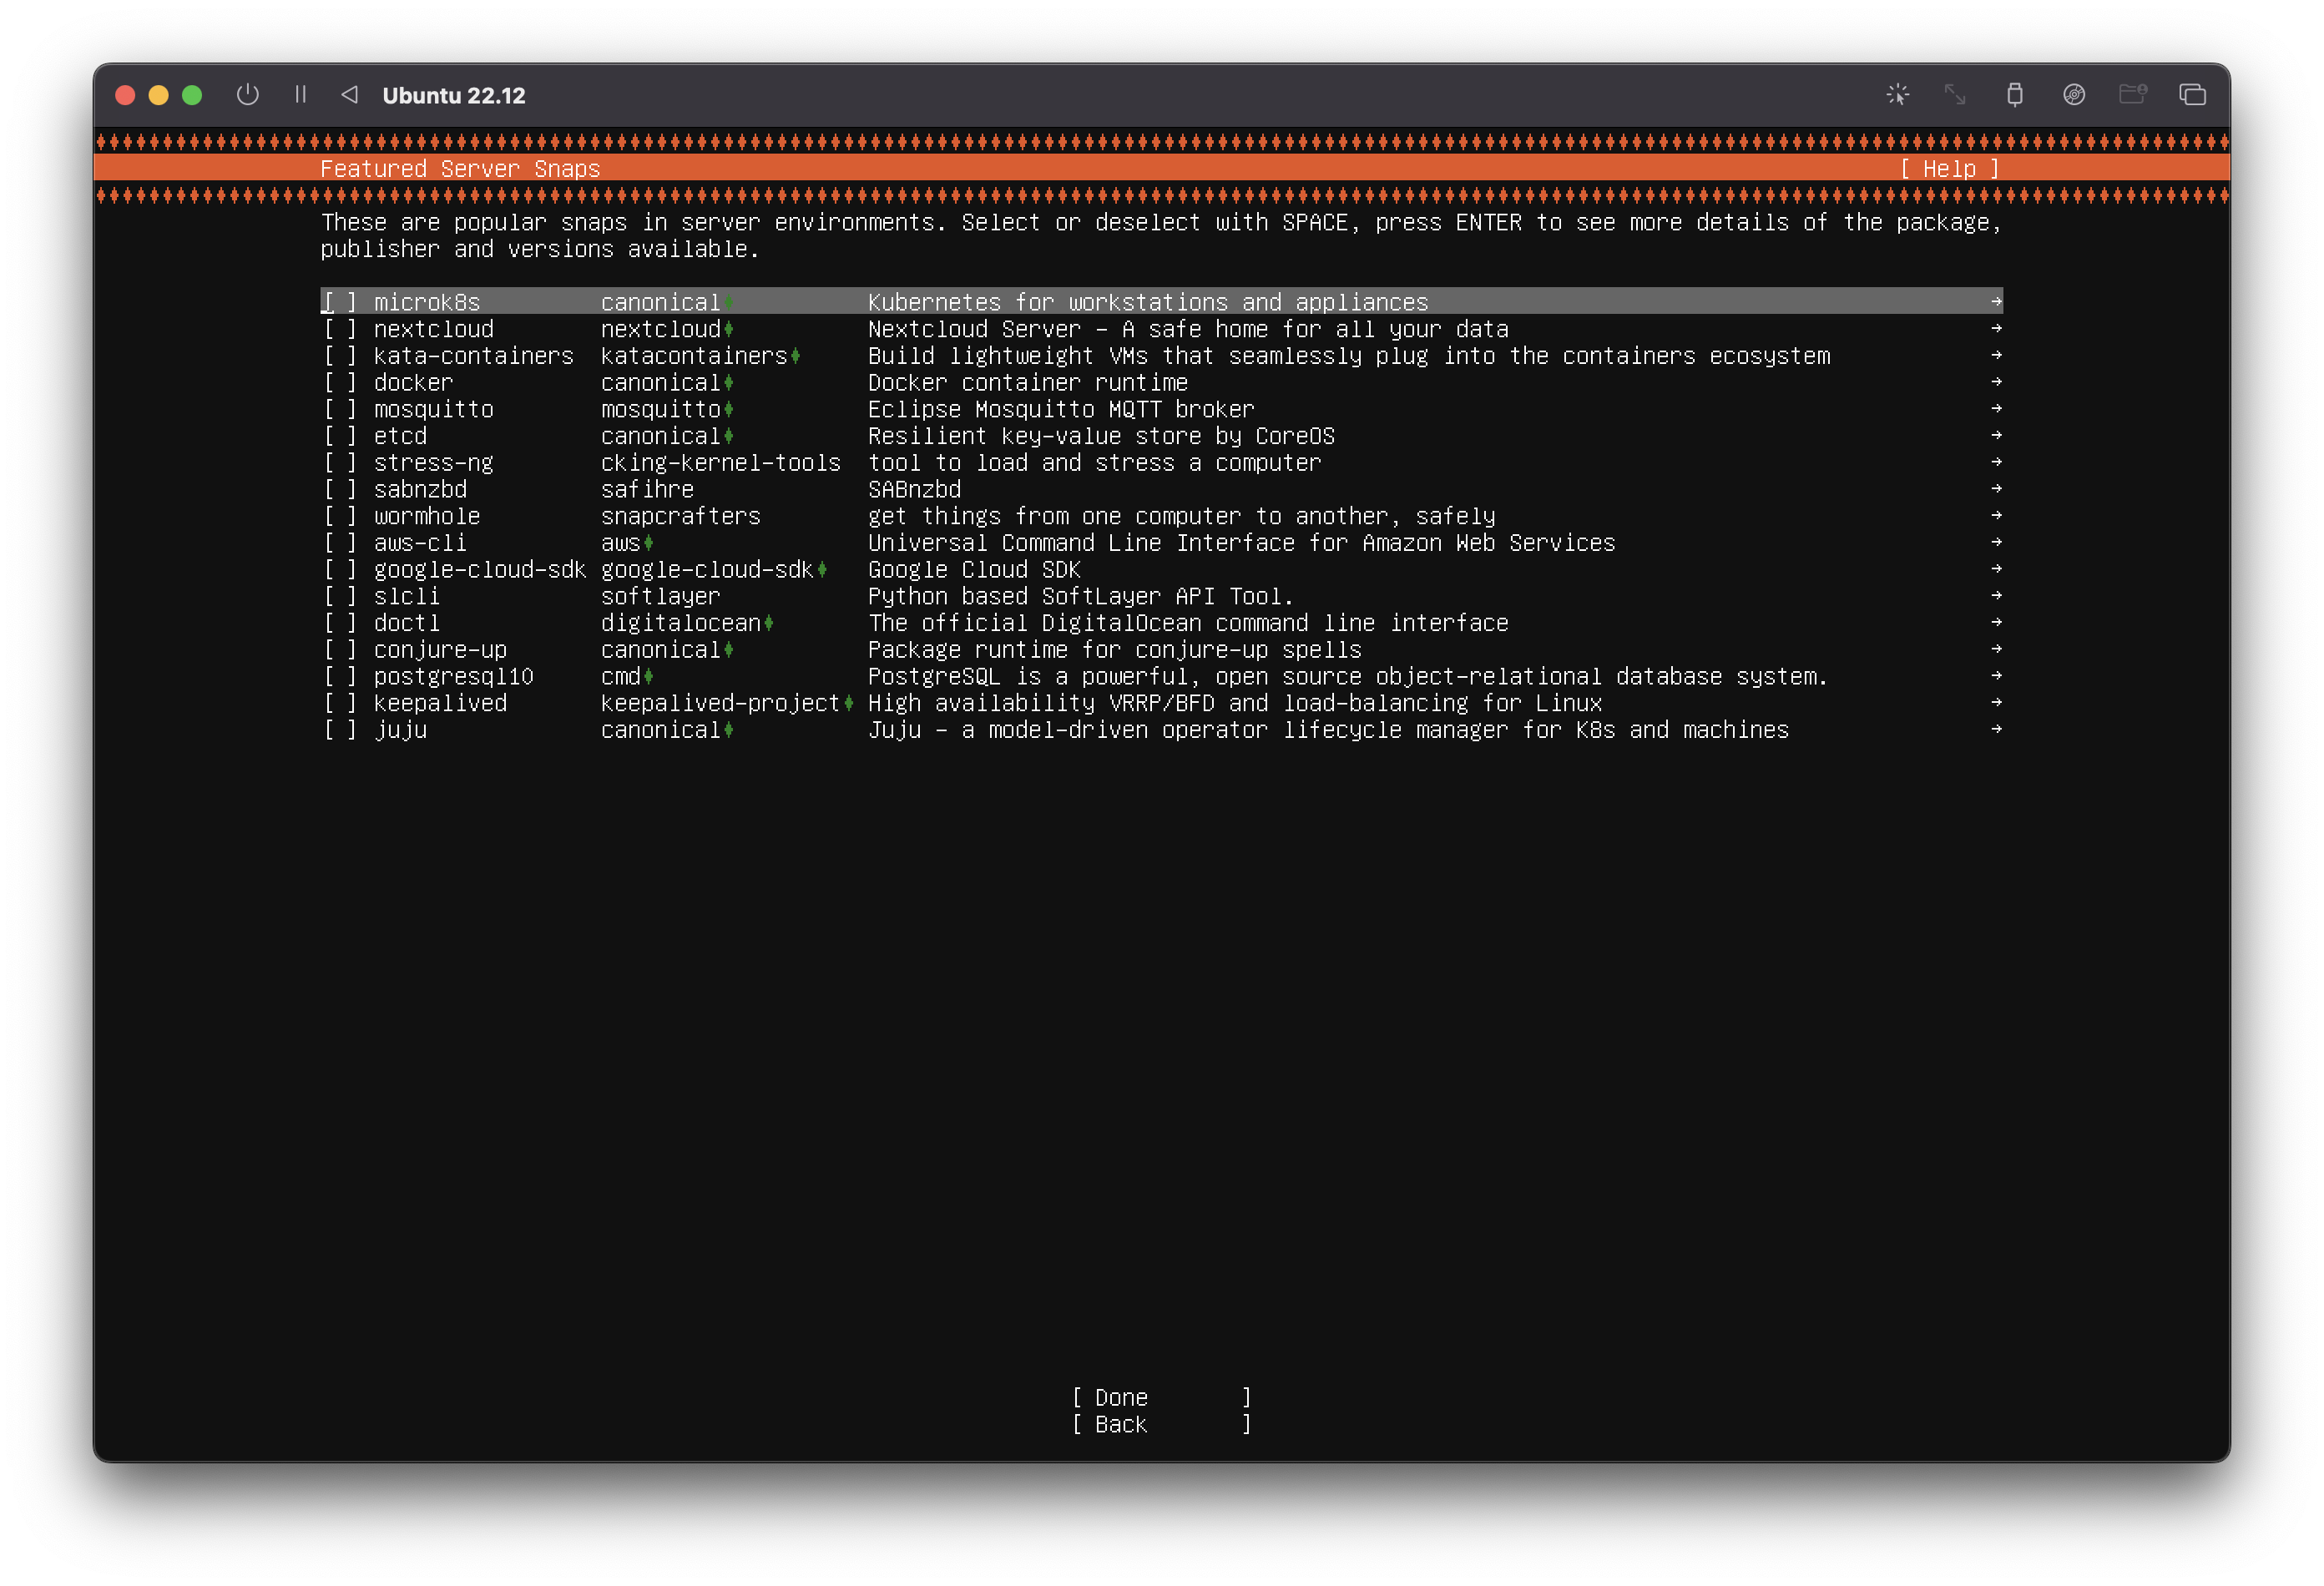Open the disc drive image icon

(2074, 95)
